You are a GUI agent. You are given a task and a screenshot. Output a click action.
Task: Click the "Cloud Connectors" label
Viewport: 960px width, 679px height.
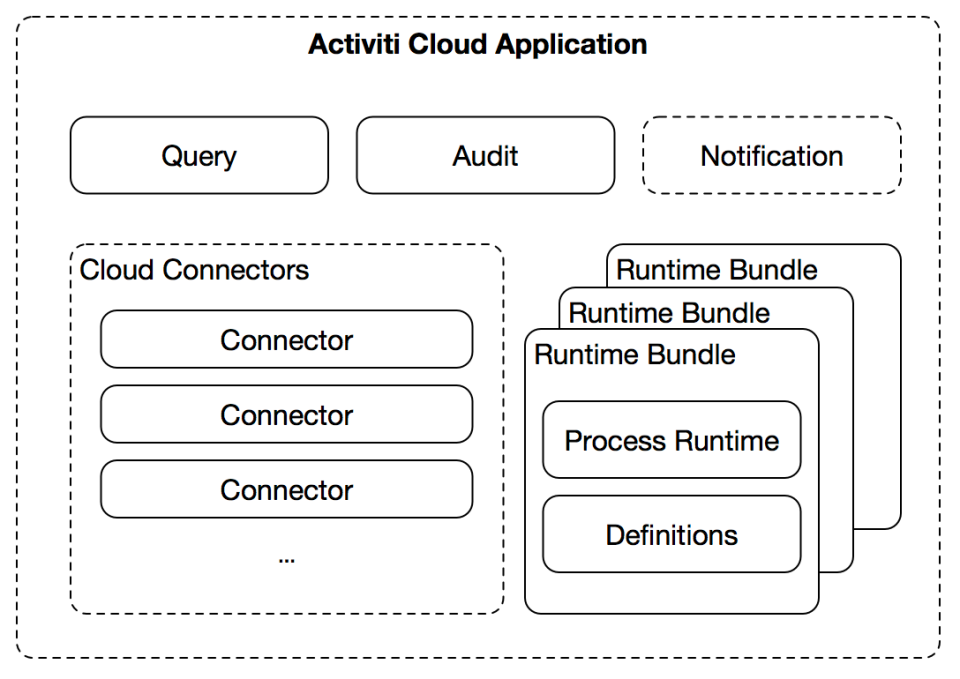click(194, 270)
